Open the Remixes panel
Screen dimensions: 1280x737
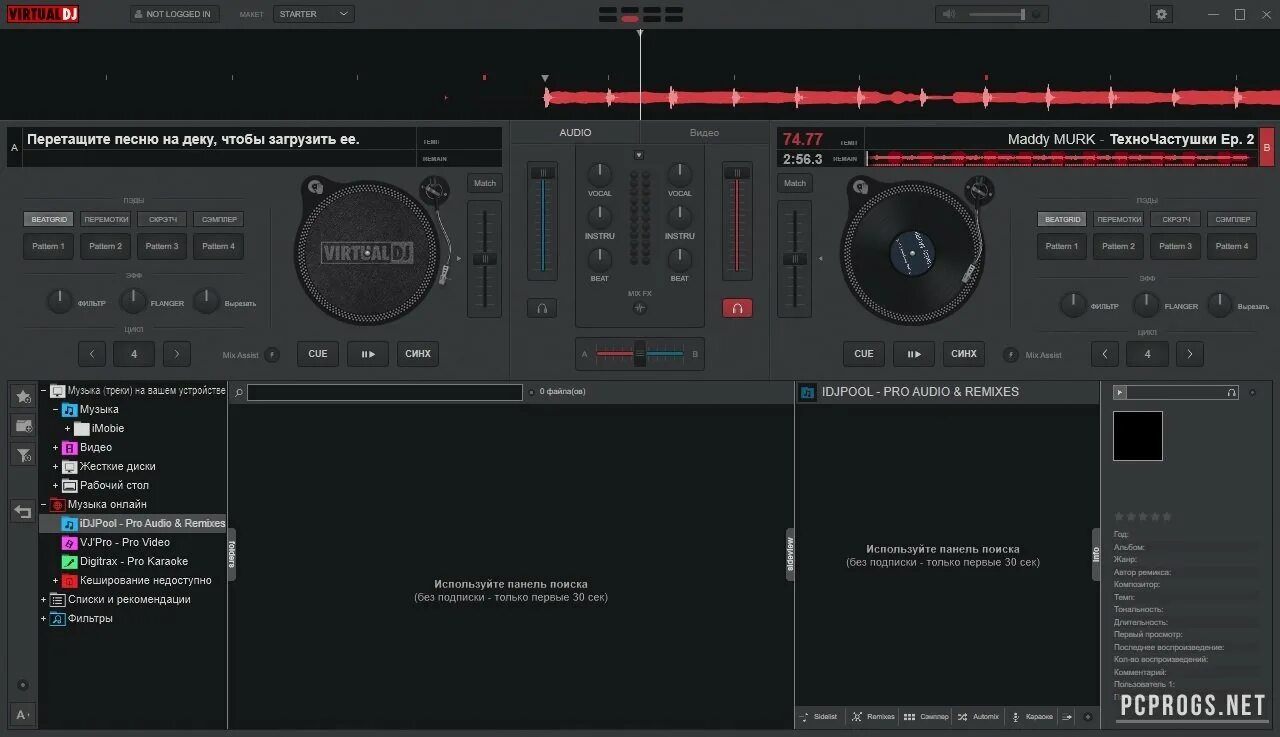click(x=873, y=717)
